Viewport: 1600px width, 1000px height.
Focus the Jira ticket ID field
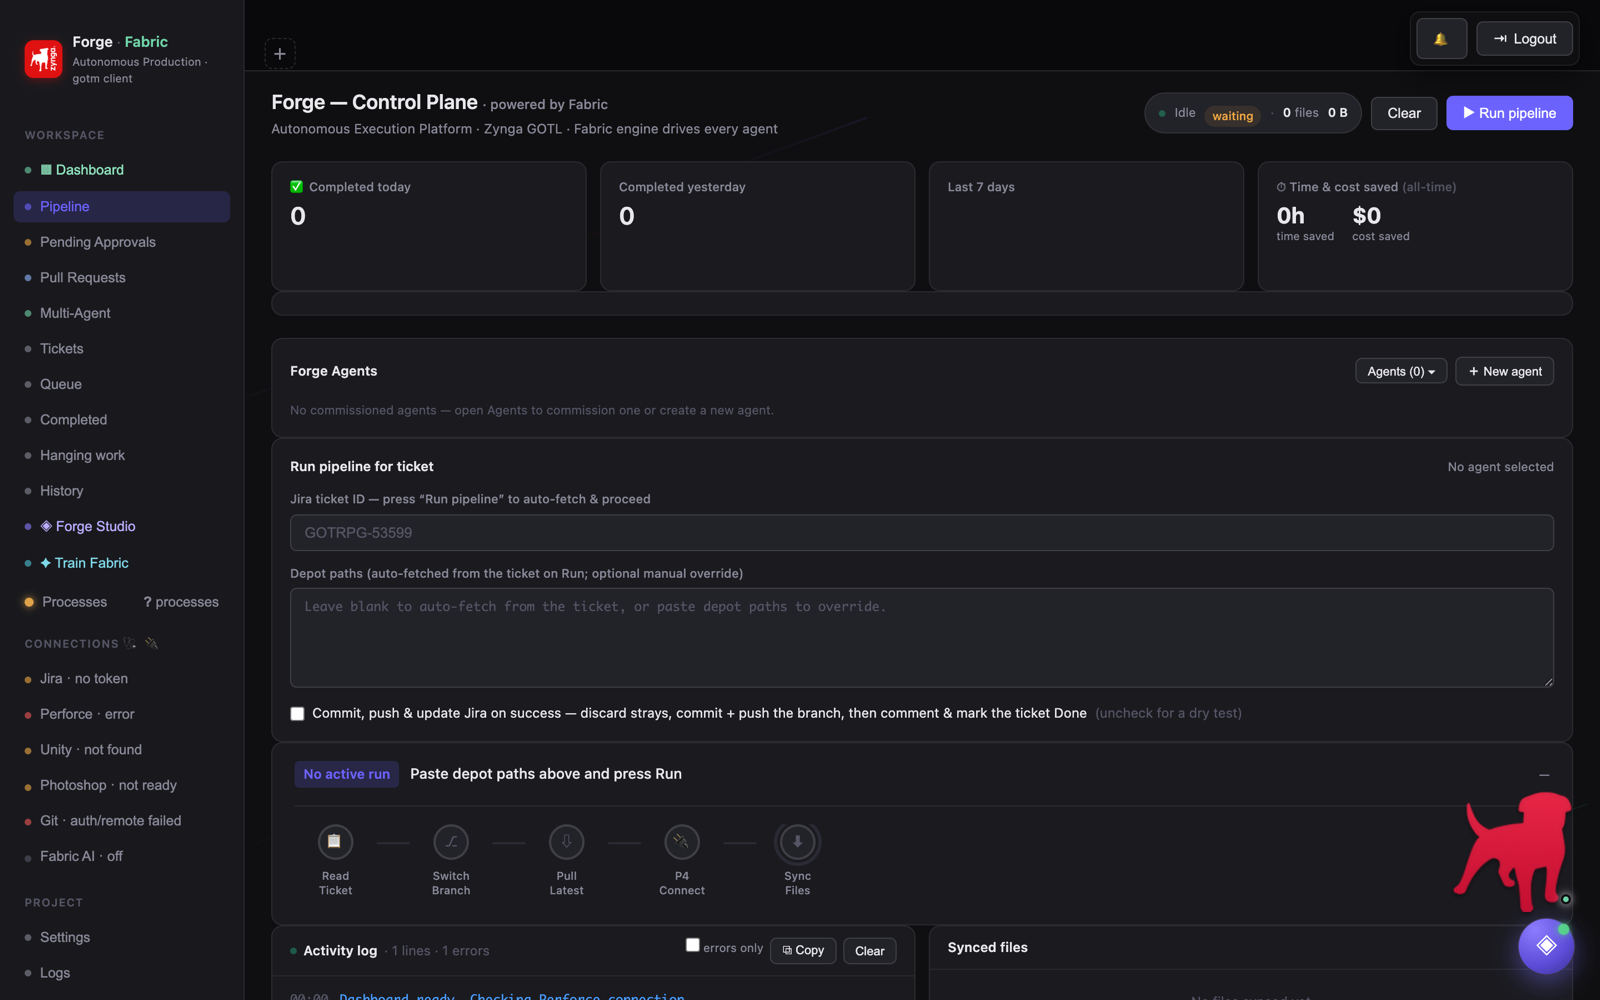[x=922, y=533]
